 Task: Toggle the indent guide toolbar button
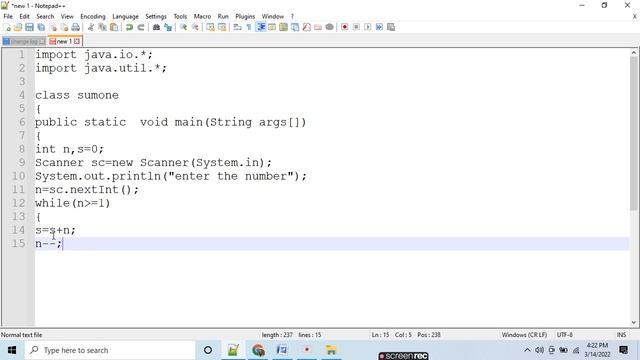click(260, 27)
